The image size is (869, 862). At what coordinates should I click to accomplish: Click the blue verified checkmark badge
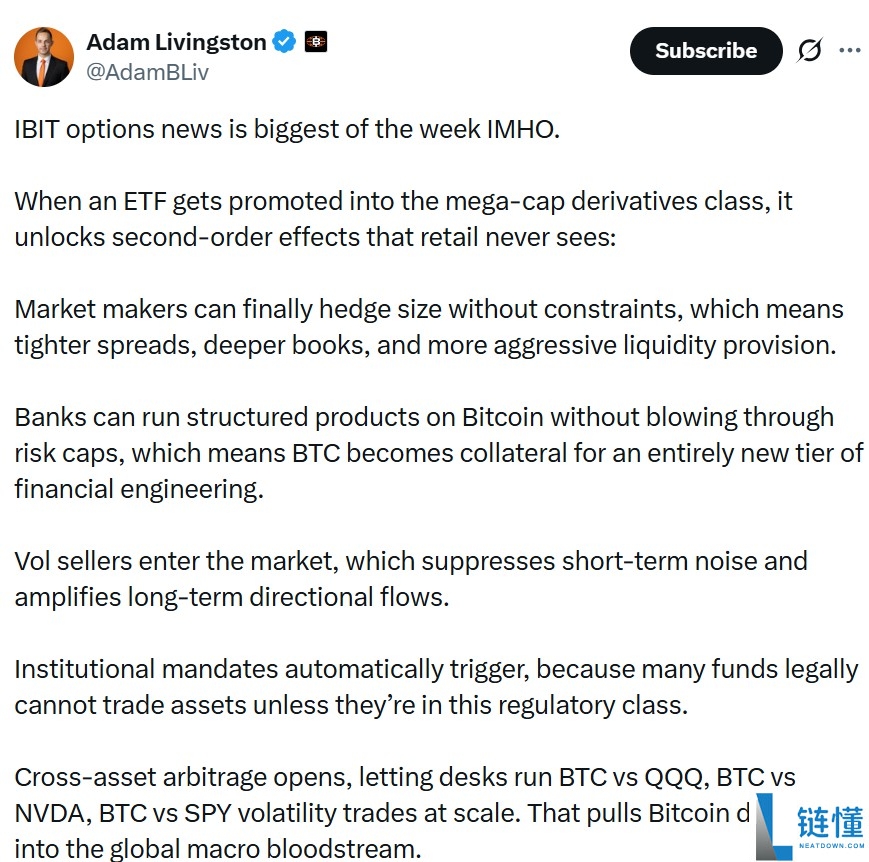click(282, 42)
